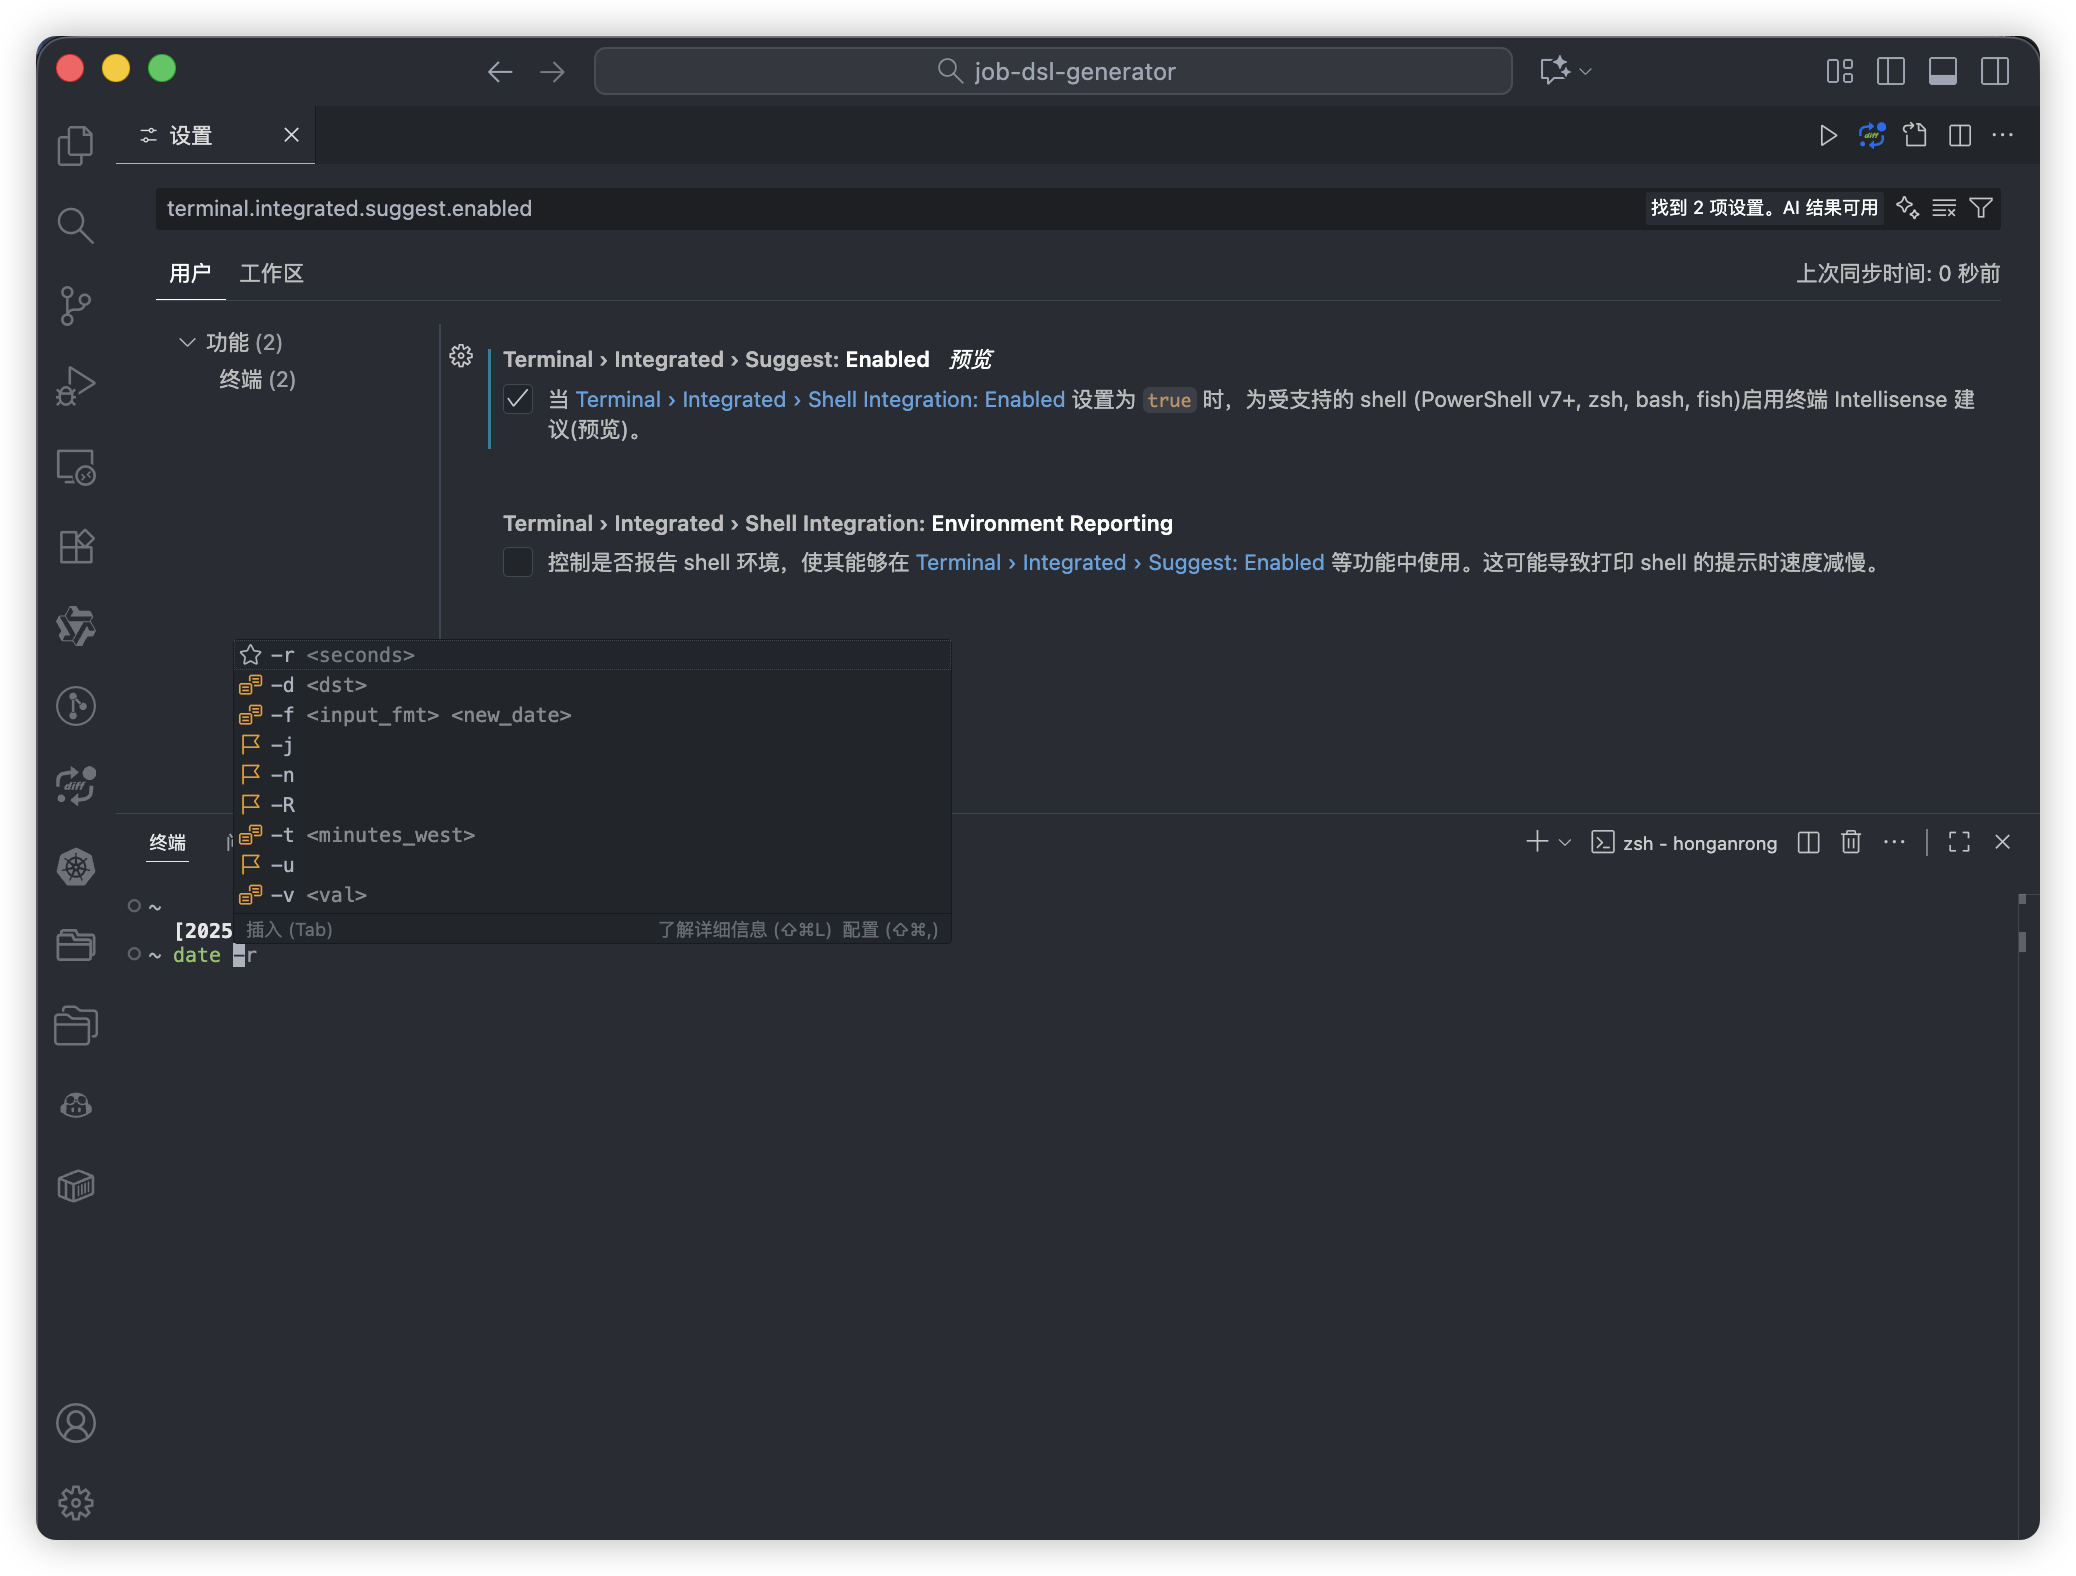Follow the Shell Integration: Enabled link
The image size is (2076, 1576).
click(x=935, y=399)
